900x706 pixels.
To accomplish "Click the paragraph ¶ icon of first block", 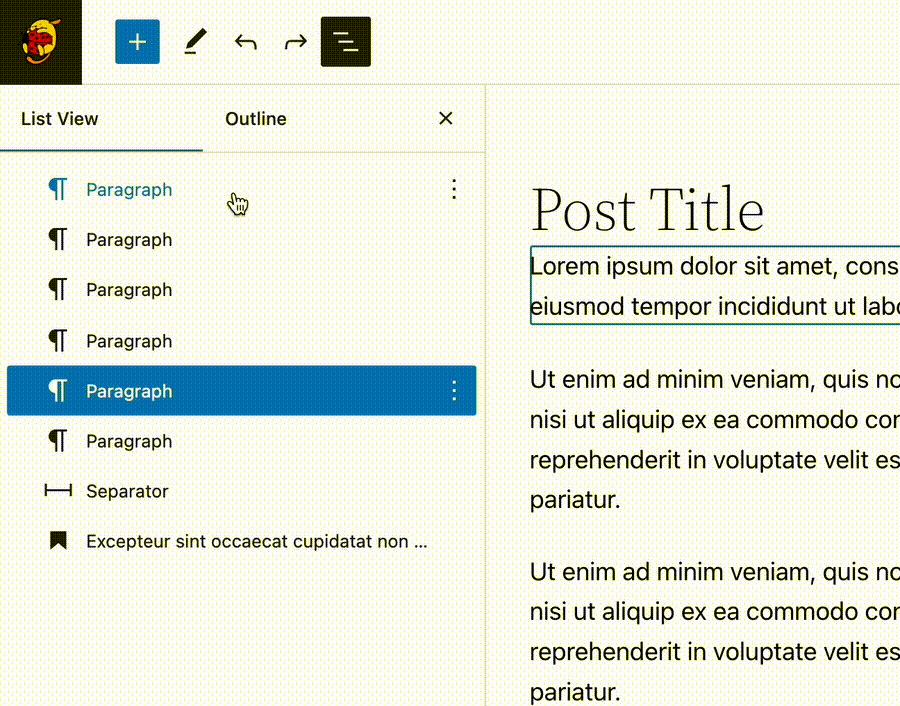I will coord(58,188).
